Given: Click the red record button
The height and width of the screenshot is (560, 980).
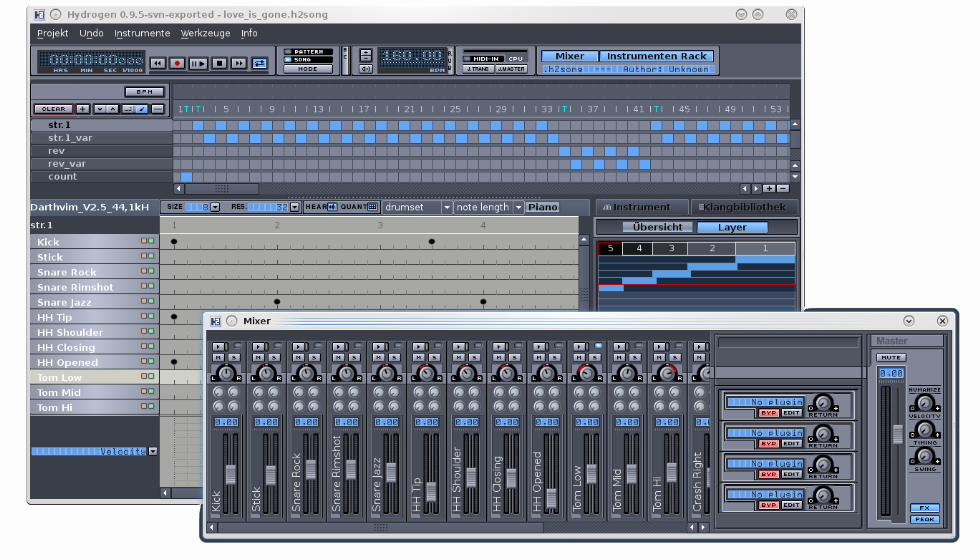Looking at the screenshot, I should [x=177, y=63].
